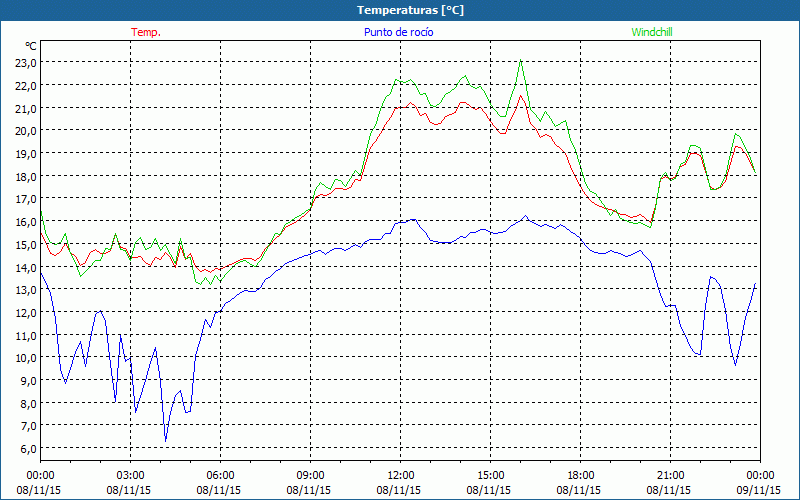
Task: Click the 11,0 y-axis value
Action: point(26,336)
